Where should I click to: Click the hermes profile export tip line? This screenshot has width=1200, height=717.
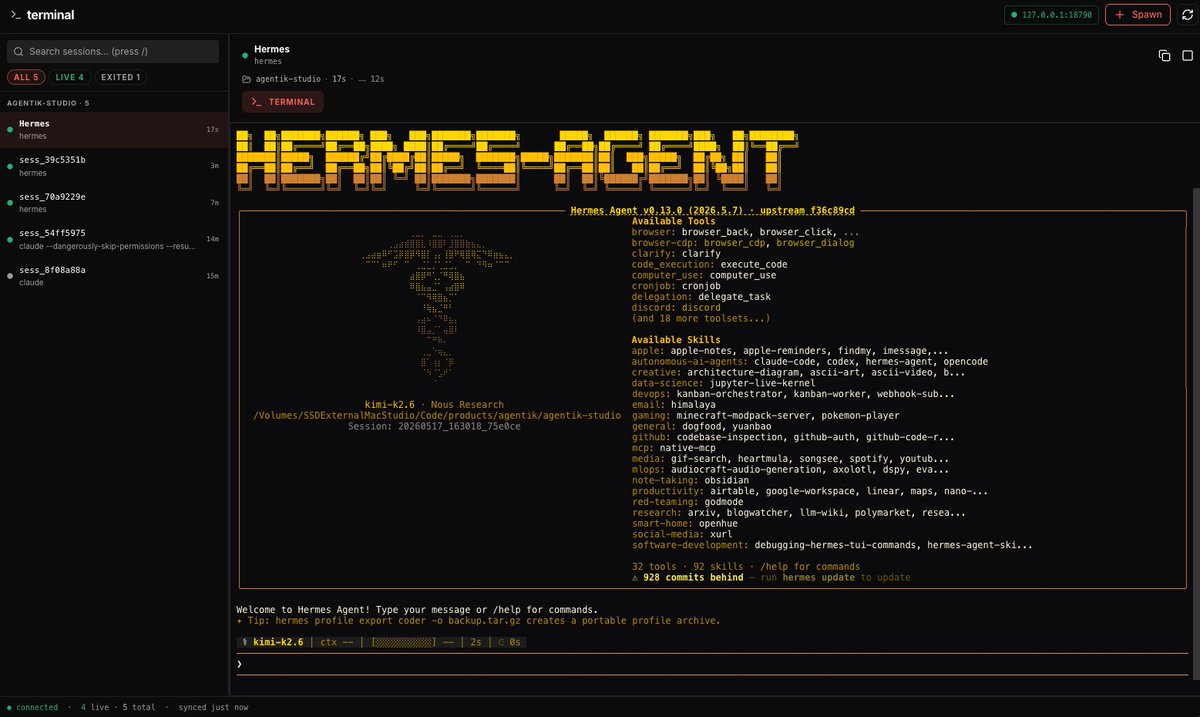[x=478, y=621]
